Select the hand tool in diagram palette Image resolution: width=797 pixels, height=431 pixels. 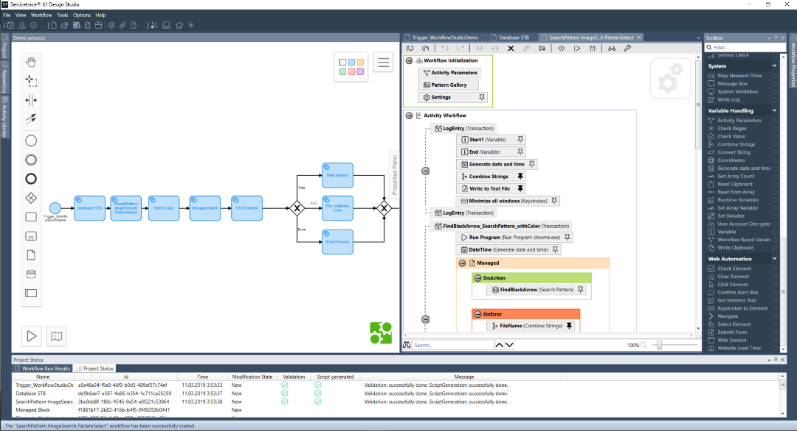click(30, 59)
